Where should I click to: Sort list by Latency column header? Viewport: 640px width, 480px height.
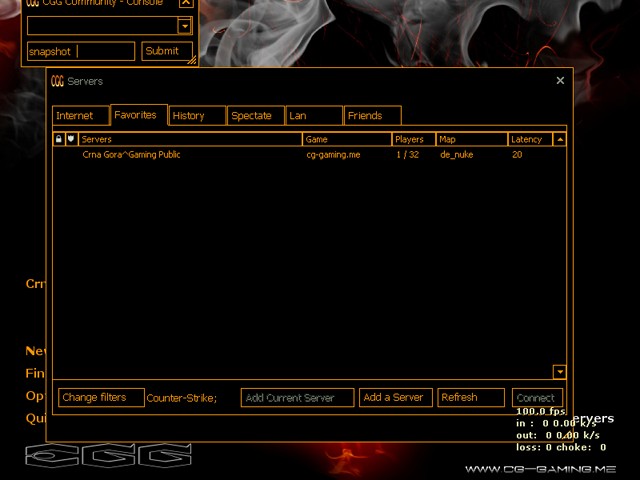pos(530,139)
